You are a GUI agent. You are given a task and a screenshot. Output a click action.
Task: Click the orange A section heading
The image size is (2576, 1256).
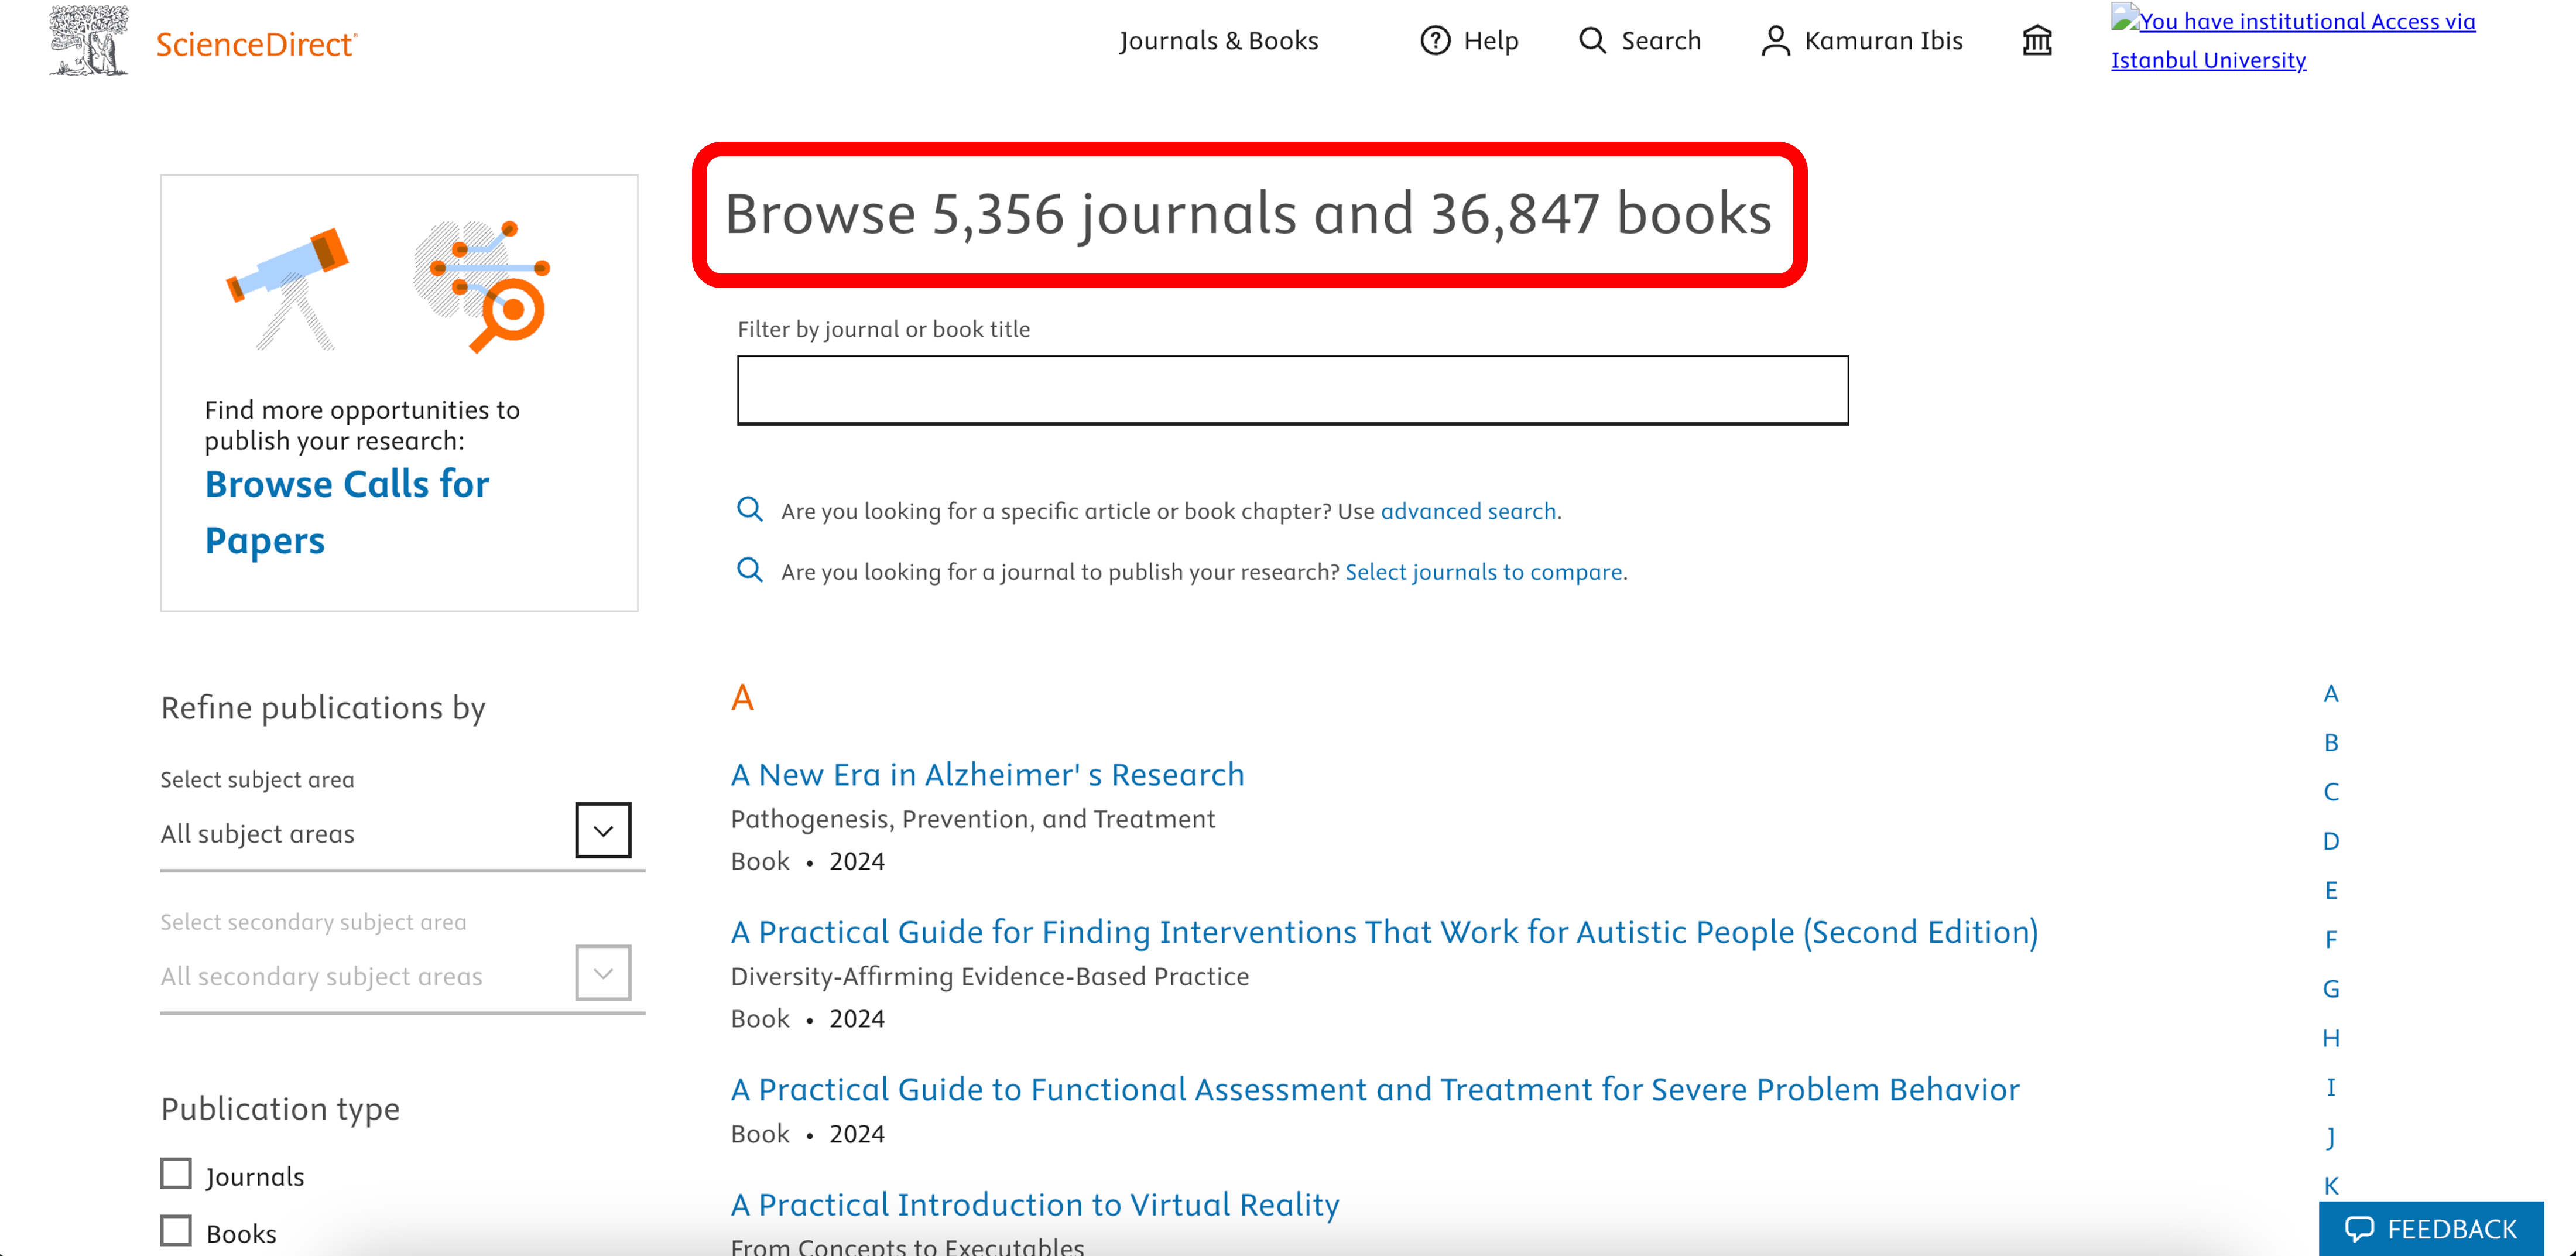(742, 697)
